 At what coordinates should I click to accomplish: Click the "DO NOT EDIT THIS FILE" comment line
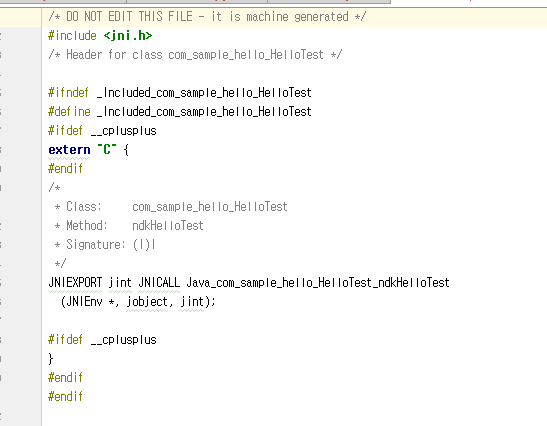[x=207, y=17]
